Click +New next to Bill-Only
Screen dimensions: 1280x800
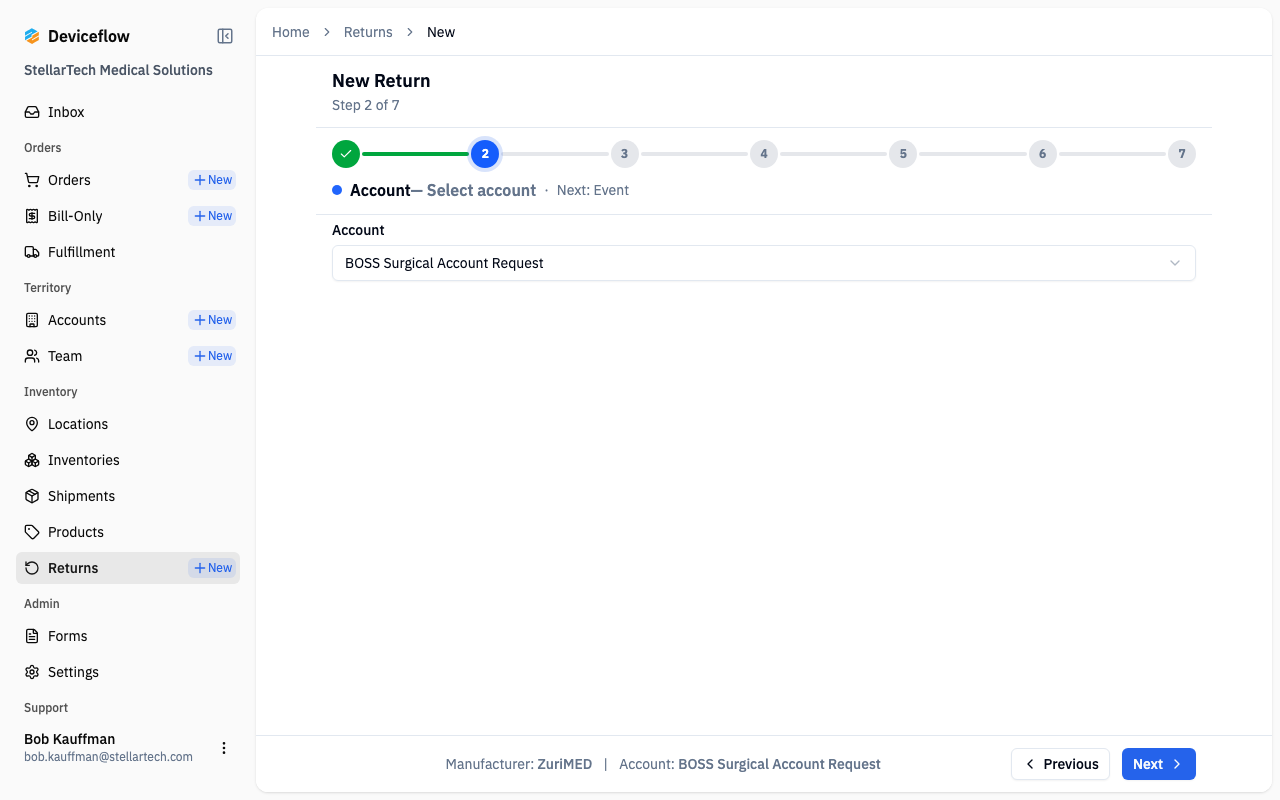pos(212,216)
